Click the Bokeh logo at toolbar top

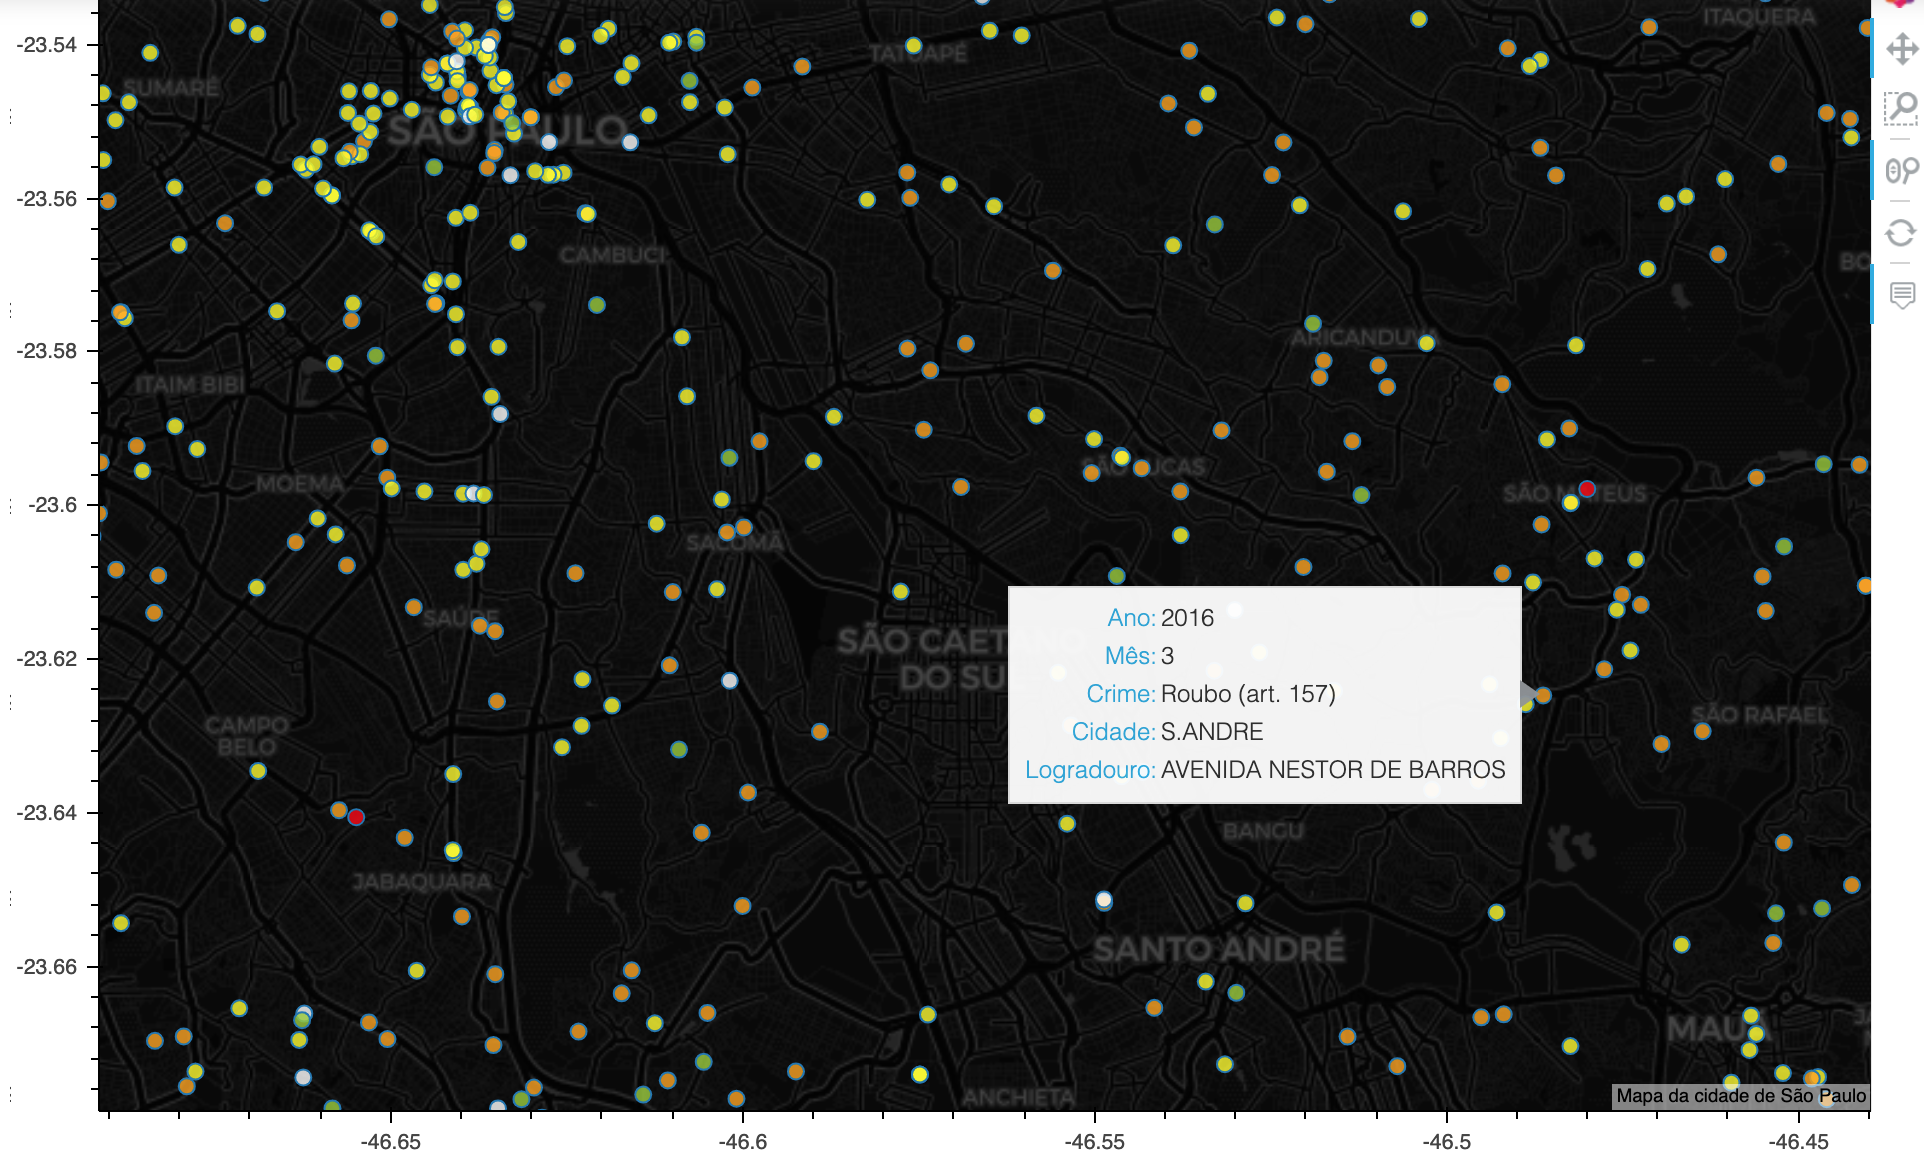point(1901,4)
